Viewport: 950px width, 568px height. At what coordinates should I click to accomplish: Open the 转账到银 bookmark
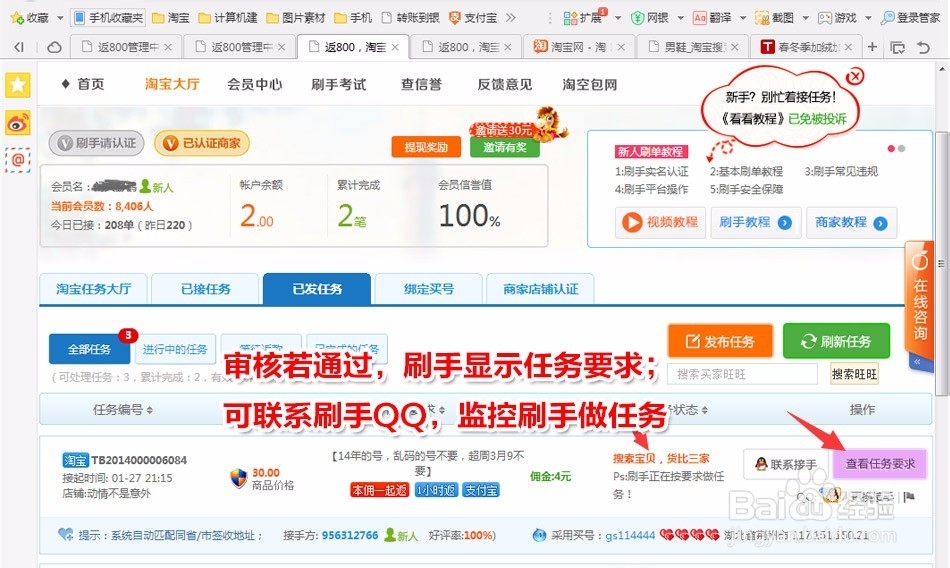(x=411, y=18)
